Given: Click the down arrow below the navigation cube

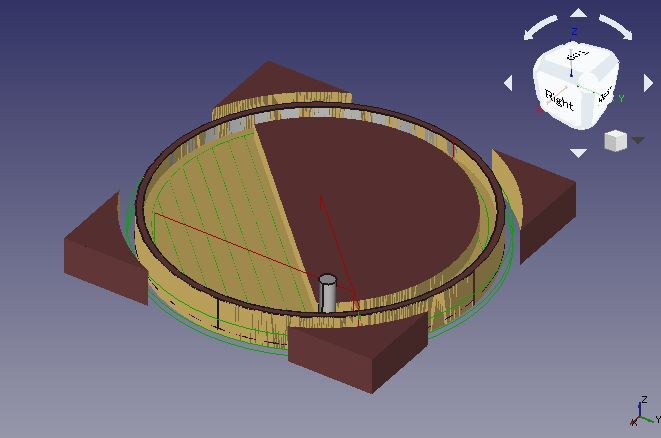Looking at the screenshot, I should coord(578,153).
